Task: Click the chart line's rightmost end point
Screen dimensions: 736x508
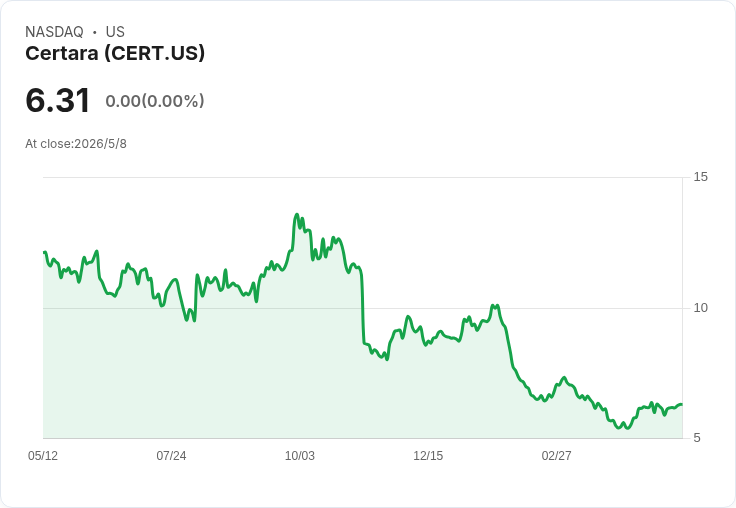Action: (x=682, y=404)
